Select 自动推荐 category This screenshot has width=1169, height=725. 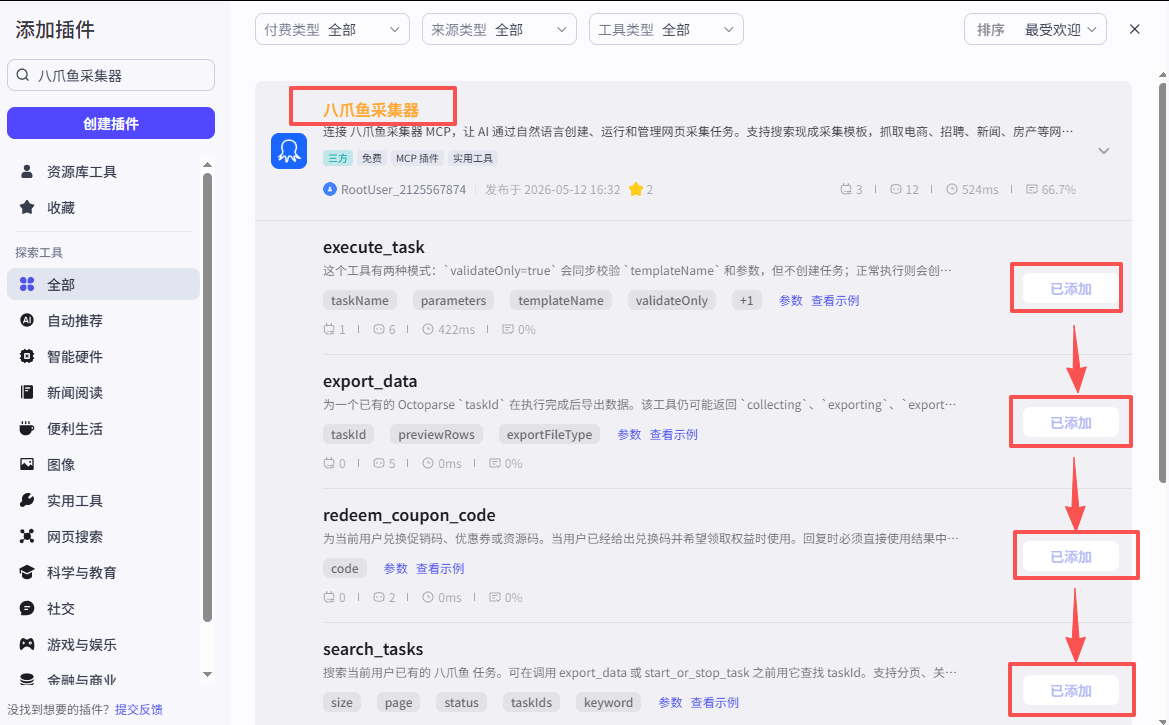pos(104,320)
